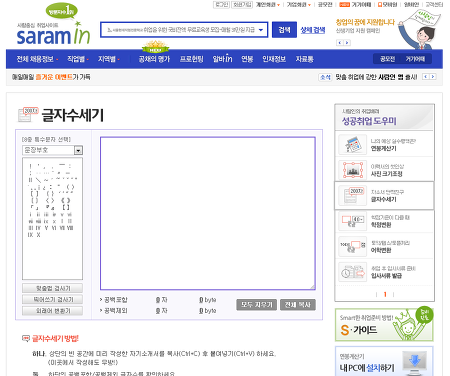The image size is (450, 376).
Task: Open the 상세 검색 link
Action: [313, 30]
